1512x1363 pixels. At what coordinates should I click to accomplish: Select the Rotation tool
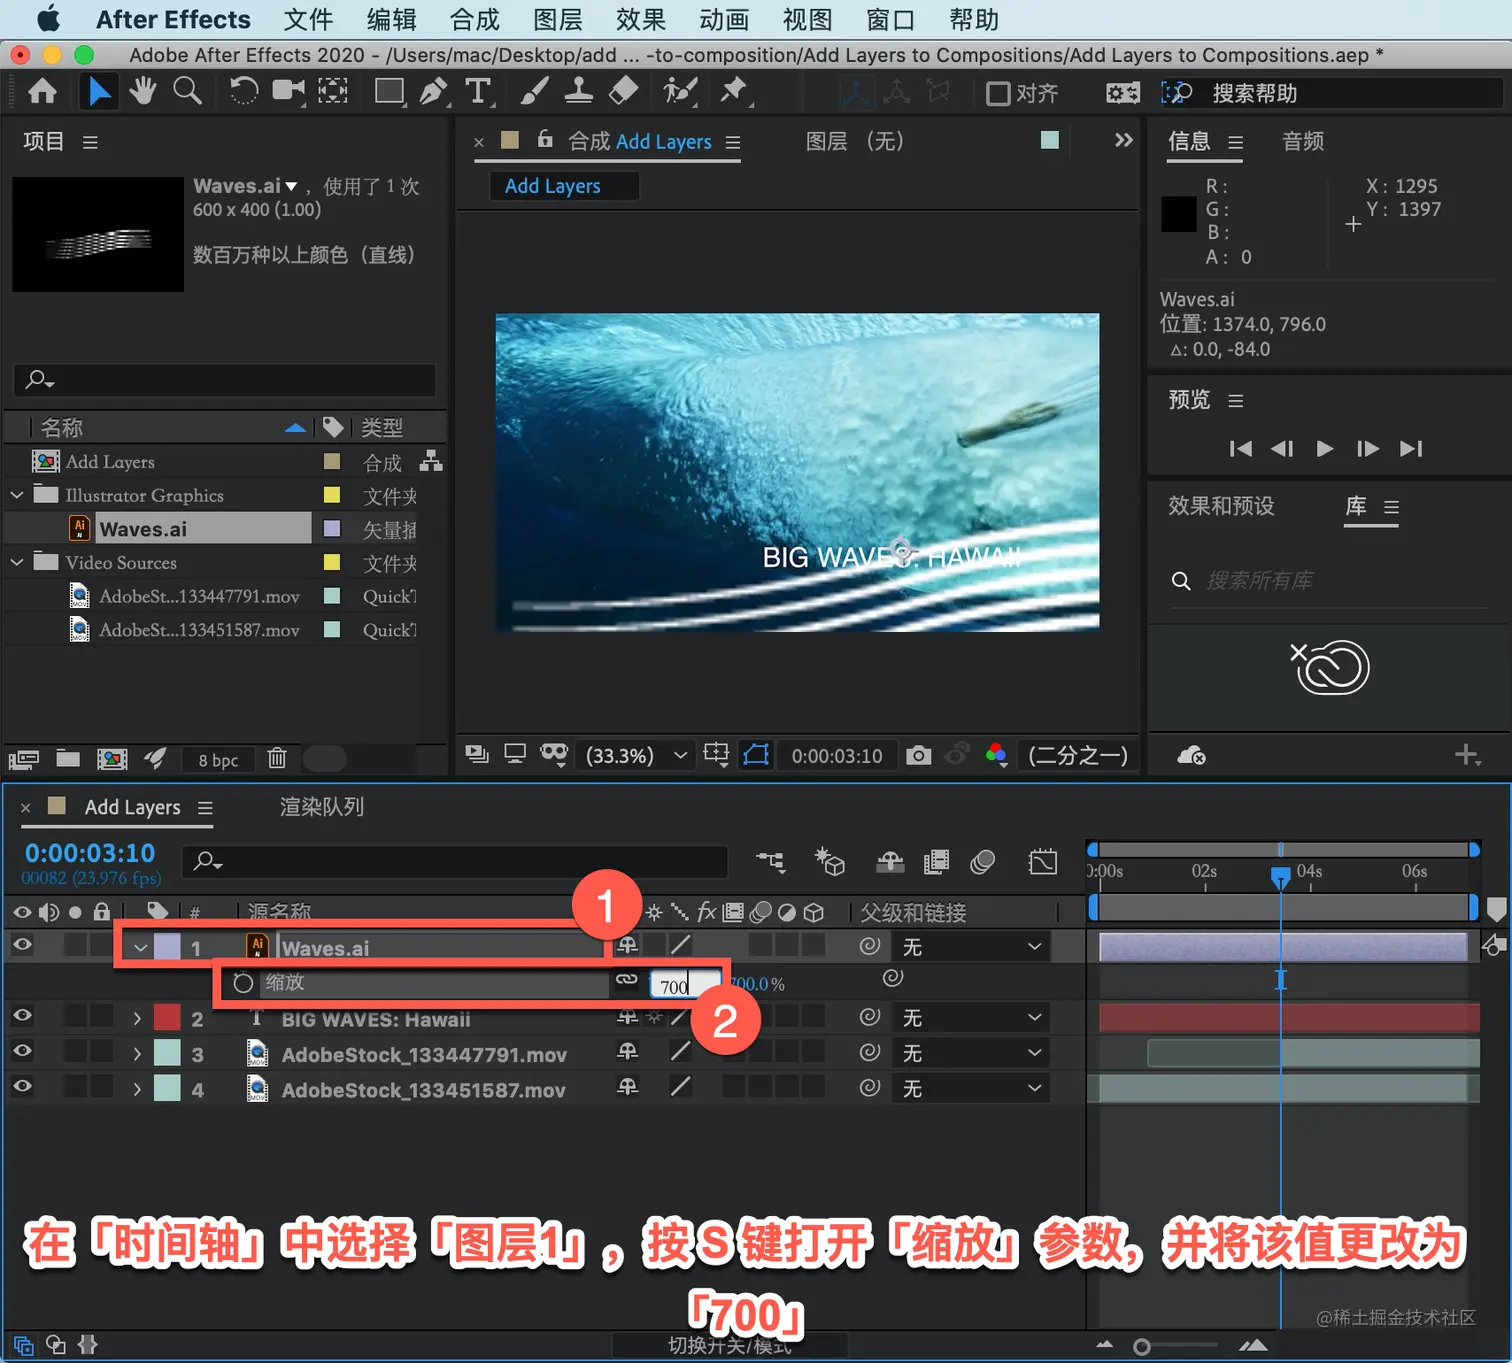[243, 92]
